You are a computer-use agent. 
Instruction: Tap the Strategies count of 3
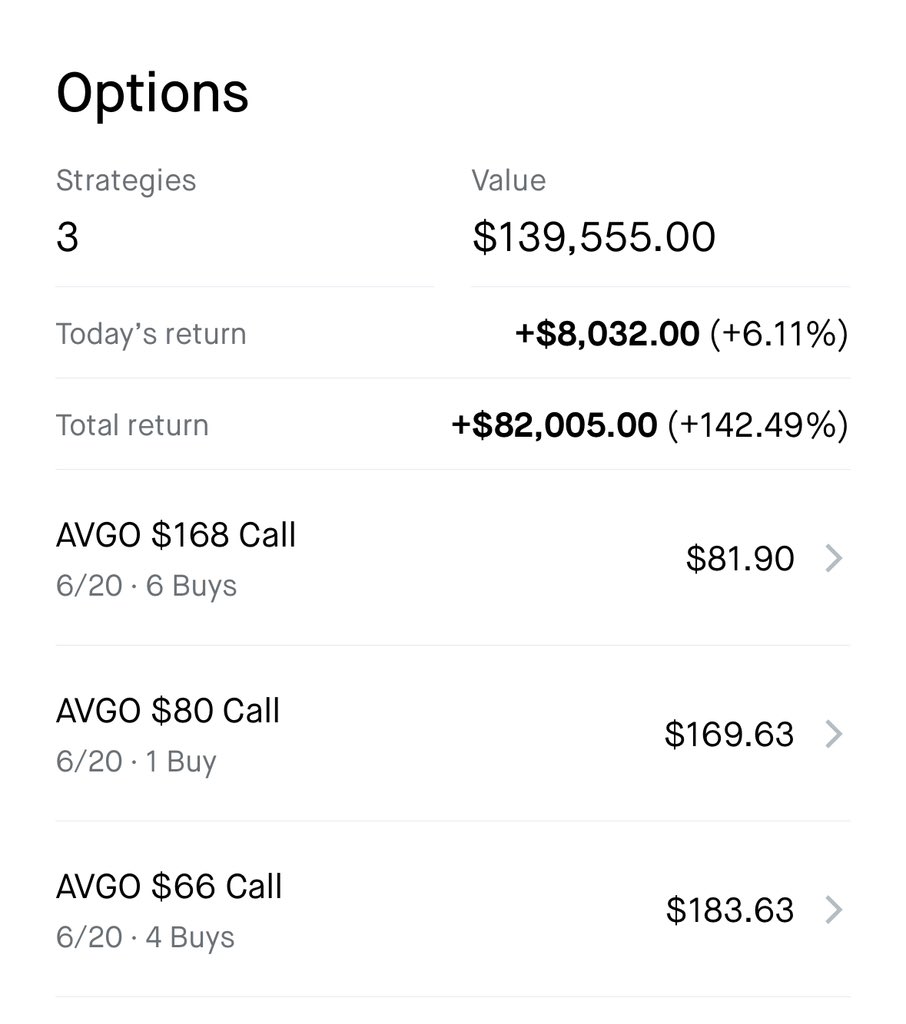(67, 238)
